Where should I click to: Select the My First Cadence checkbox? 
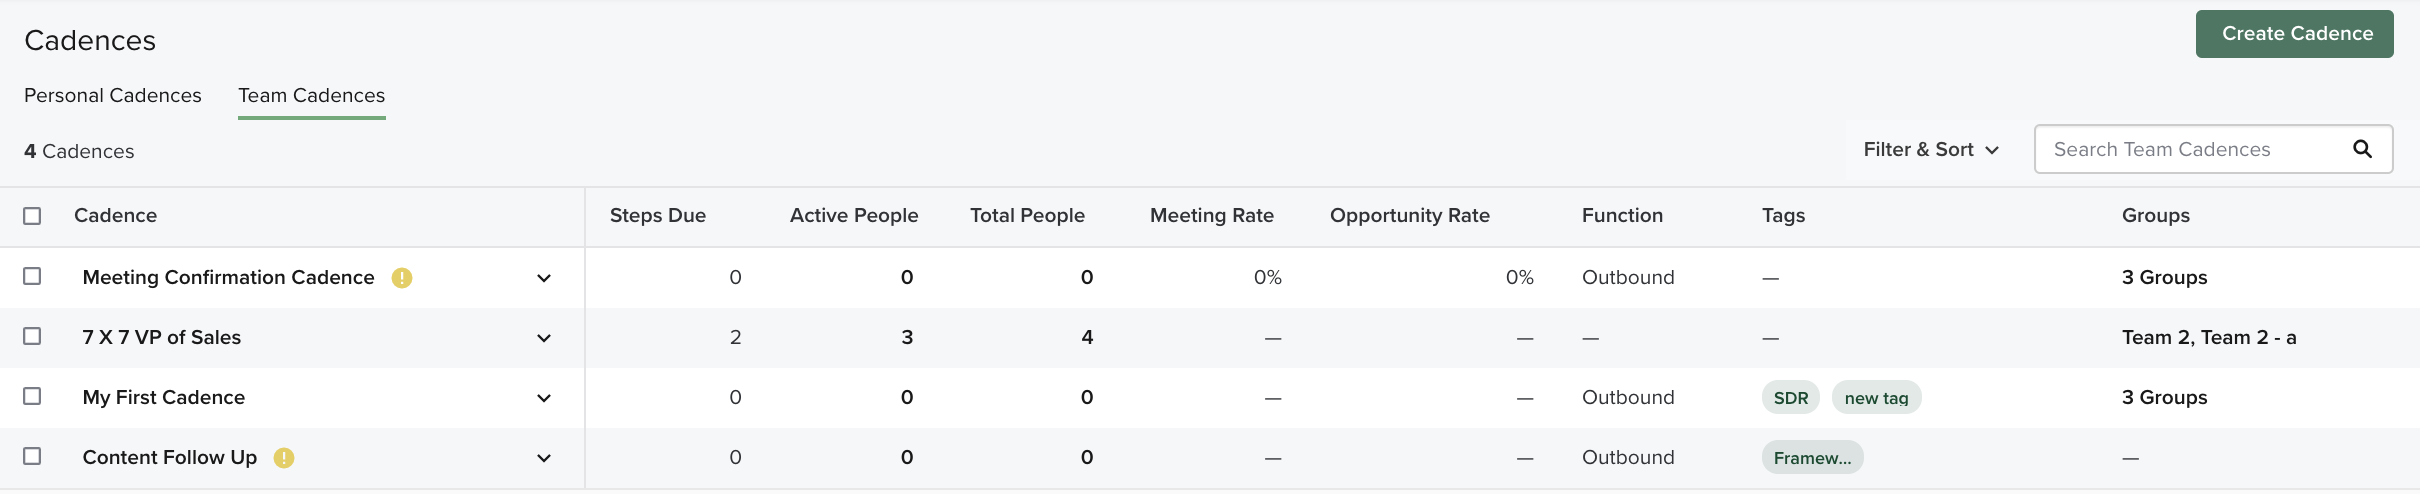[x=32, y=396]
